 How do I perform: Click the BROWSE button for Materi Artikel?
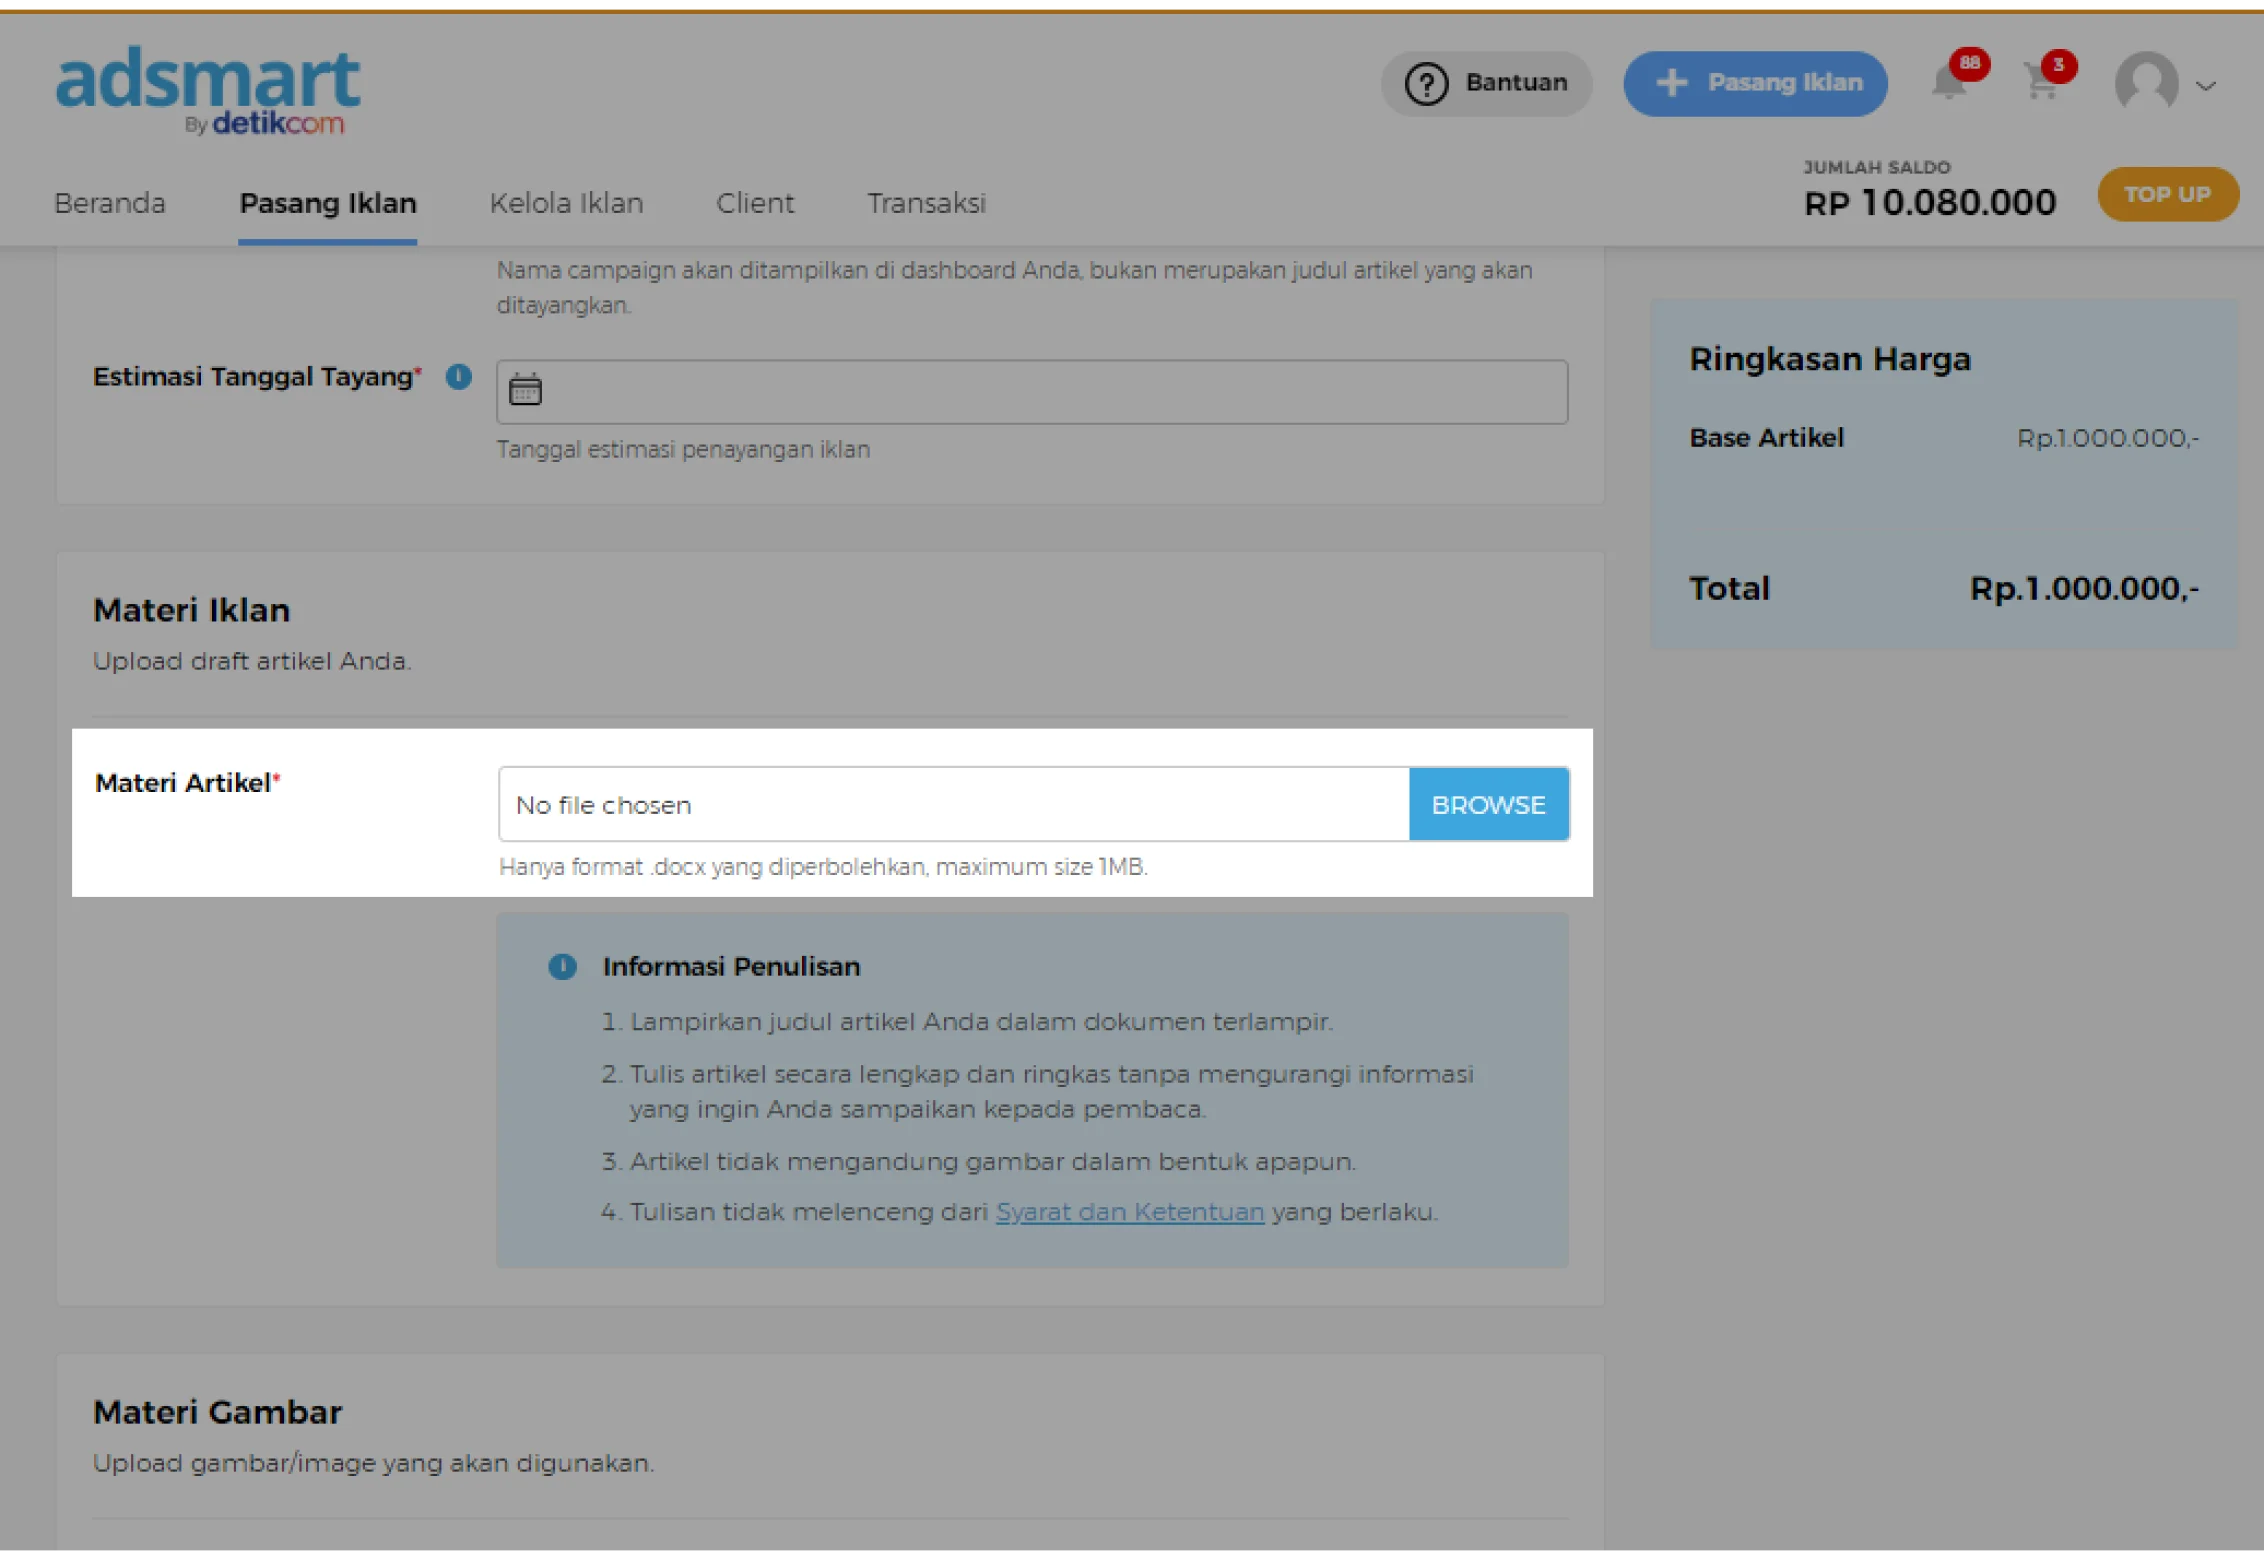pyautogui.click(x=1488, y=805)
